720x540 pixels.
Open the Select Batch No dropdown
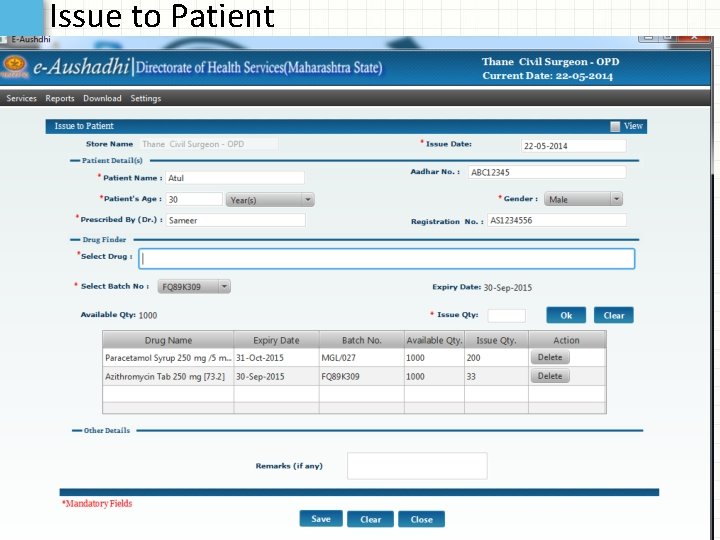[x=194, y=287]
